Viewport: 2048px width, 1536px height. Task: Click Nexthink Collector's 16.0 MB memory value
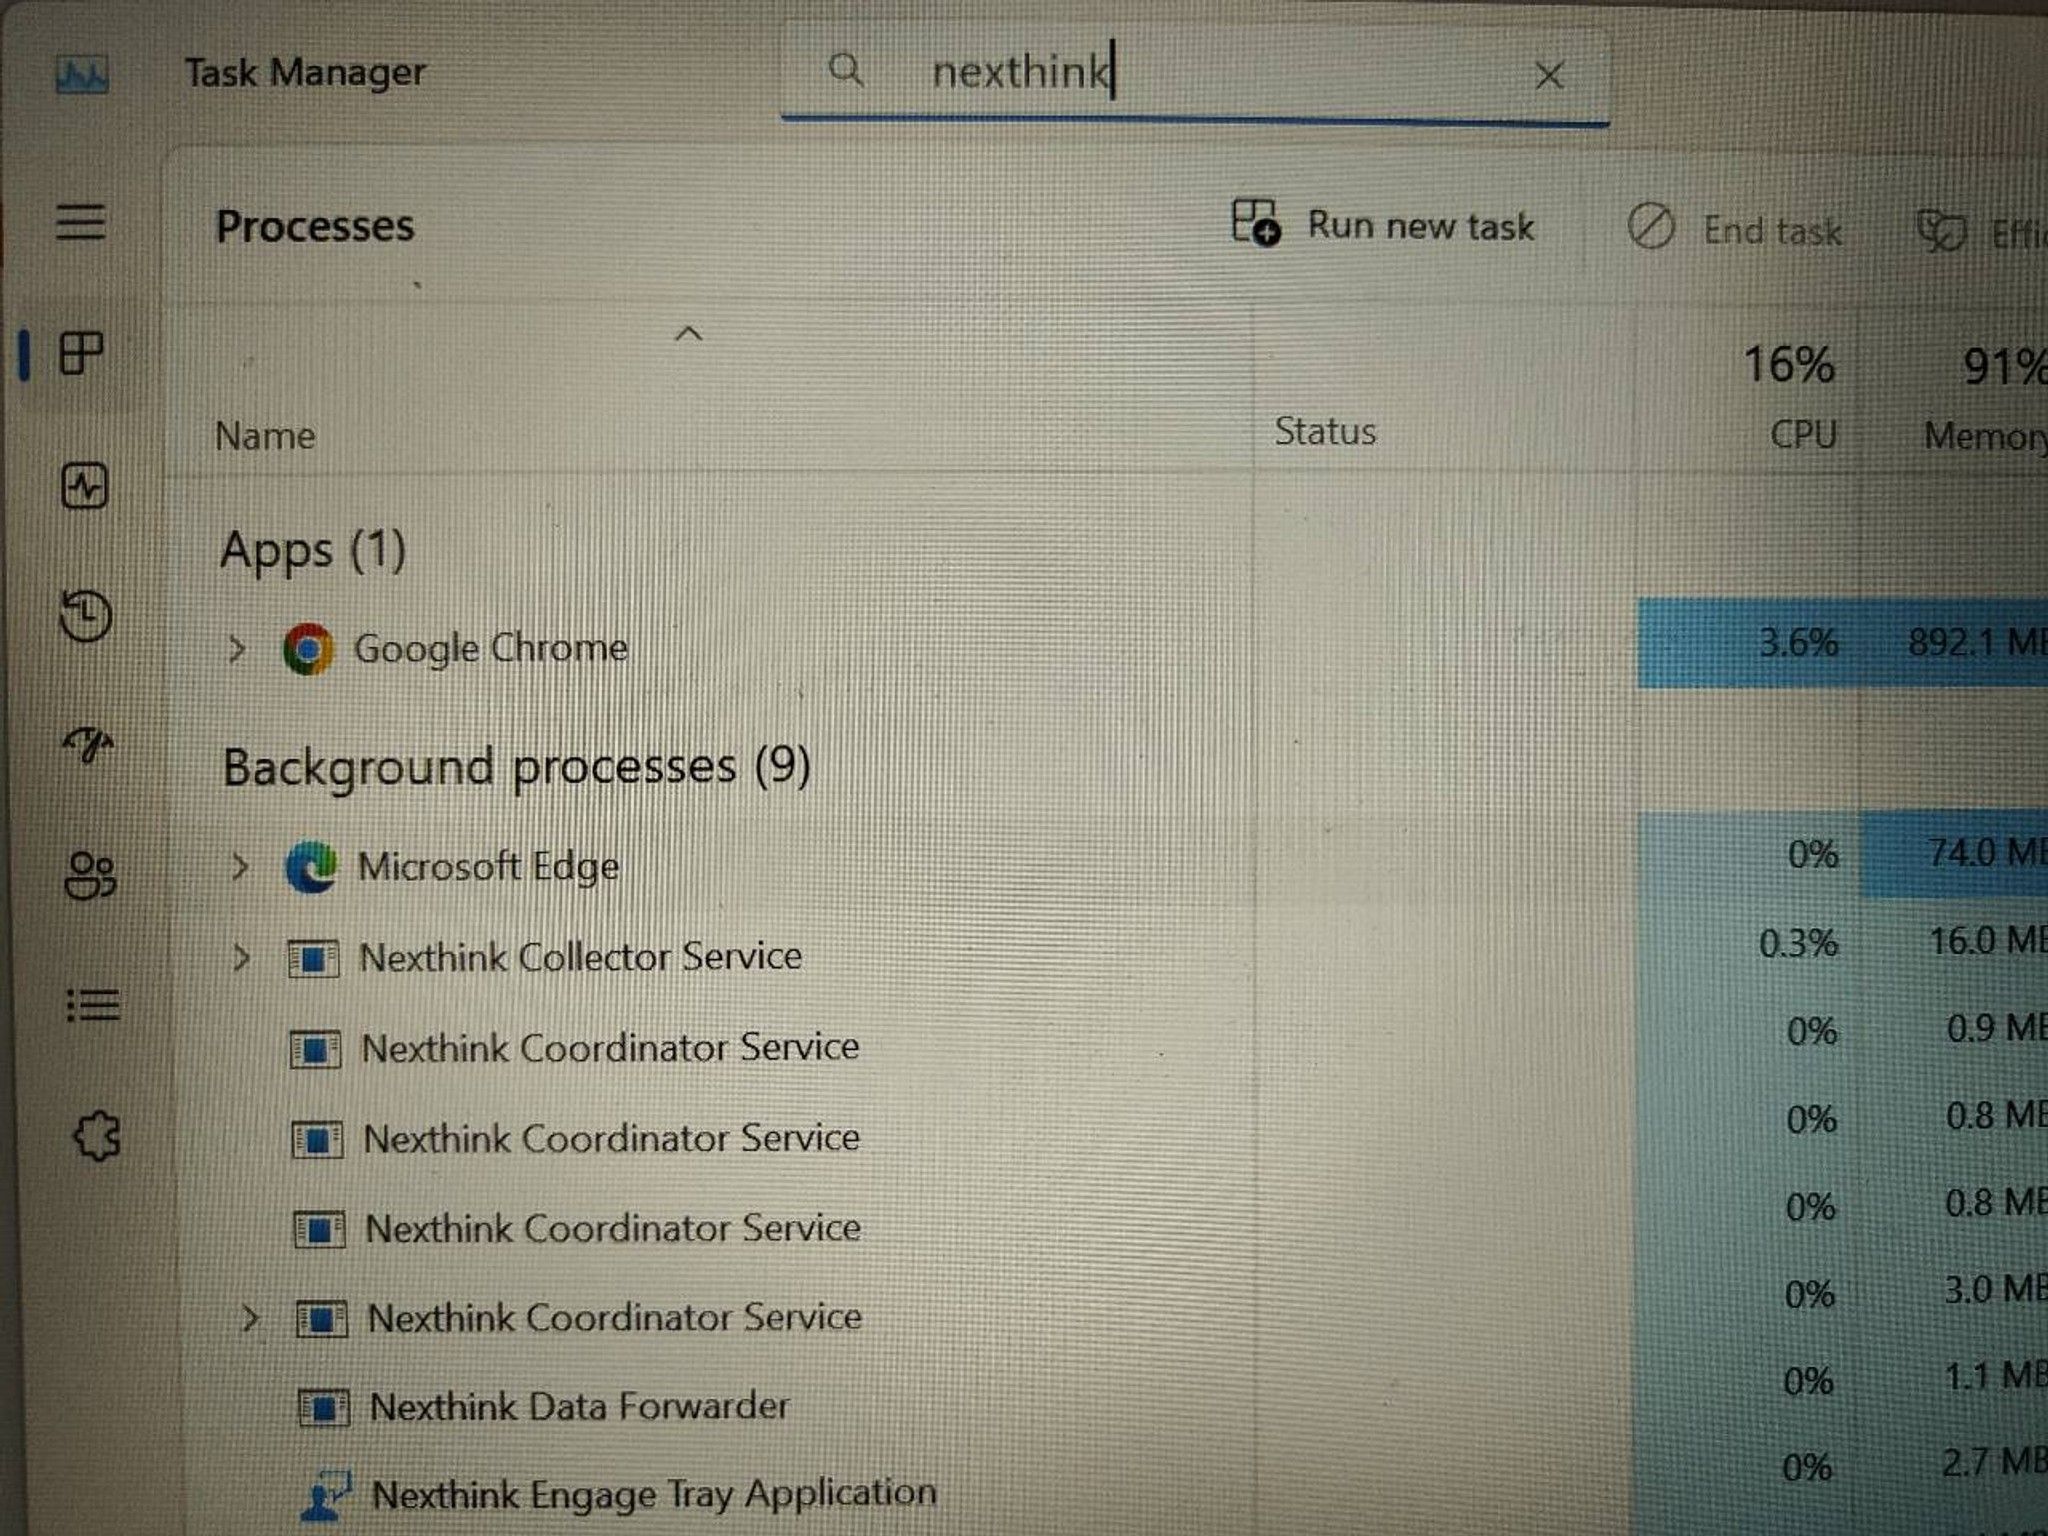pyautogui.click(x=1987, y=941)
